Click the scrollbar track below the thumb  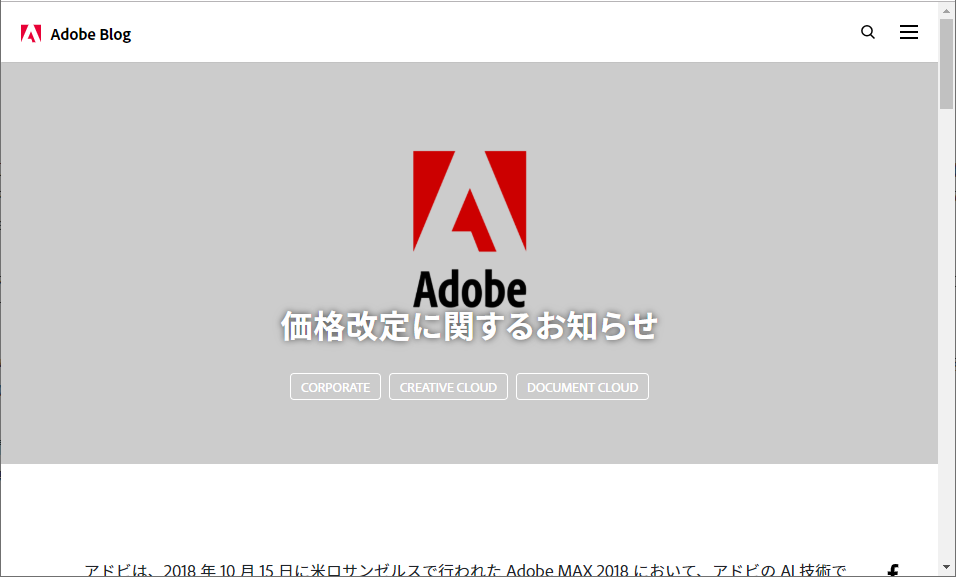(x=944, y=330)
